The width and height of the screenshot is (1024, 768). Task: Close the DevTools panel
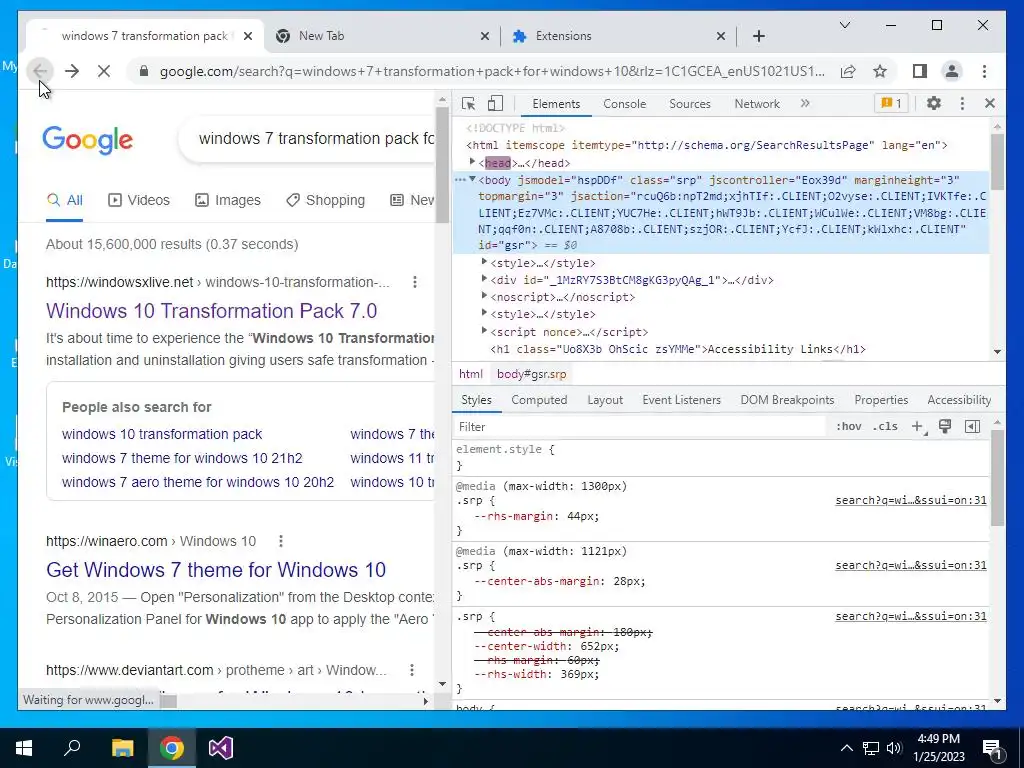click(990, 103)
